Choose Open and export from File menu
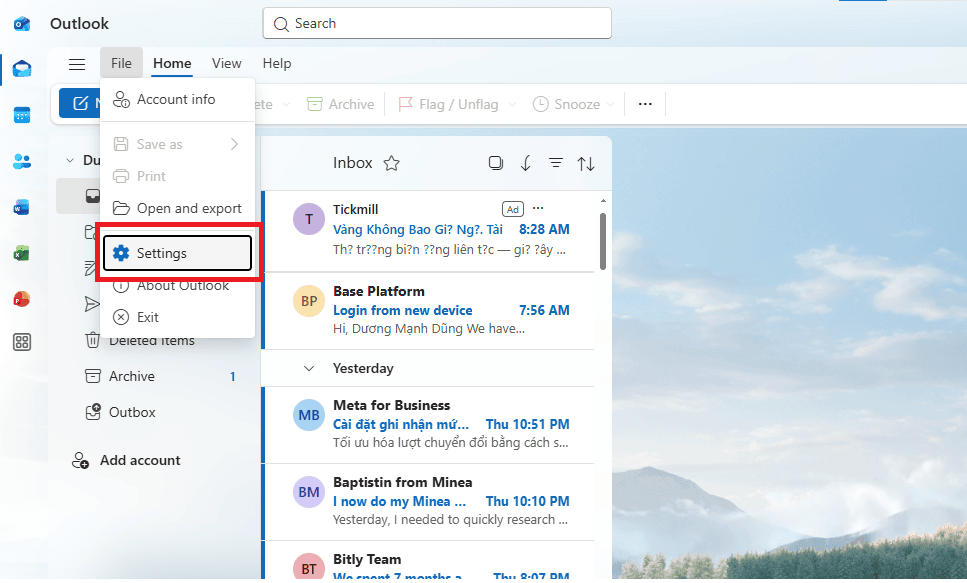This screenshot has height=583, width=967. (x=178, y=209)
